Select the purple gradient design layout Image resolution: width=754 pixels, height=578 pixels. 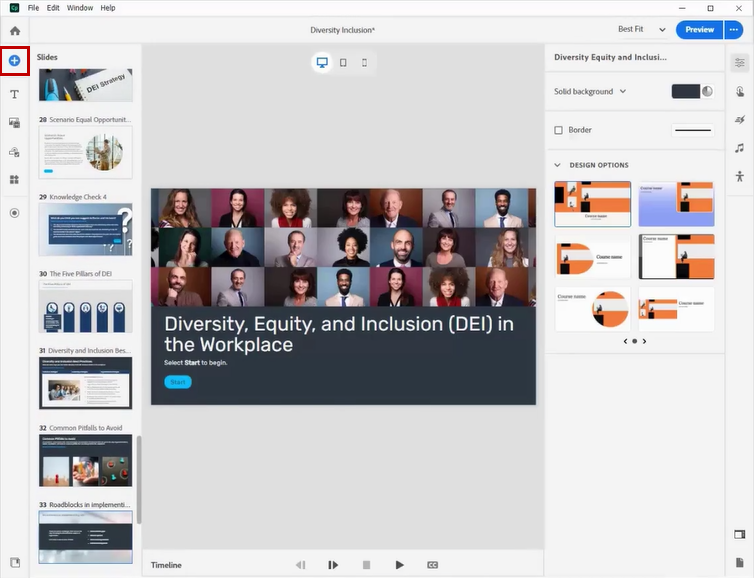(x=676, y=204)
